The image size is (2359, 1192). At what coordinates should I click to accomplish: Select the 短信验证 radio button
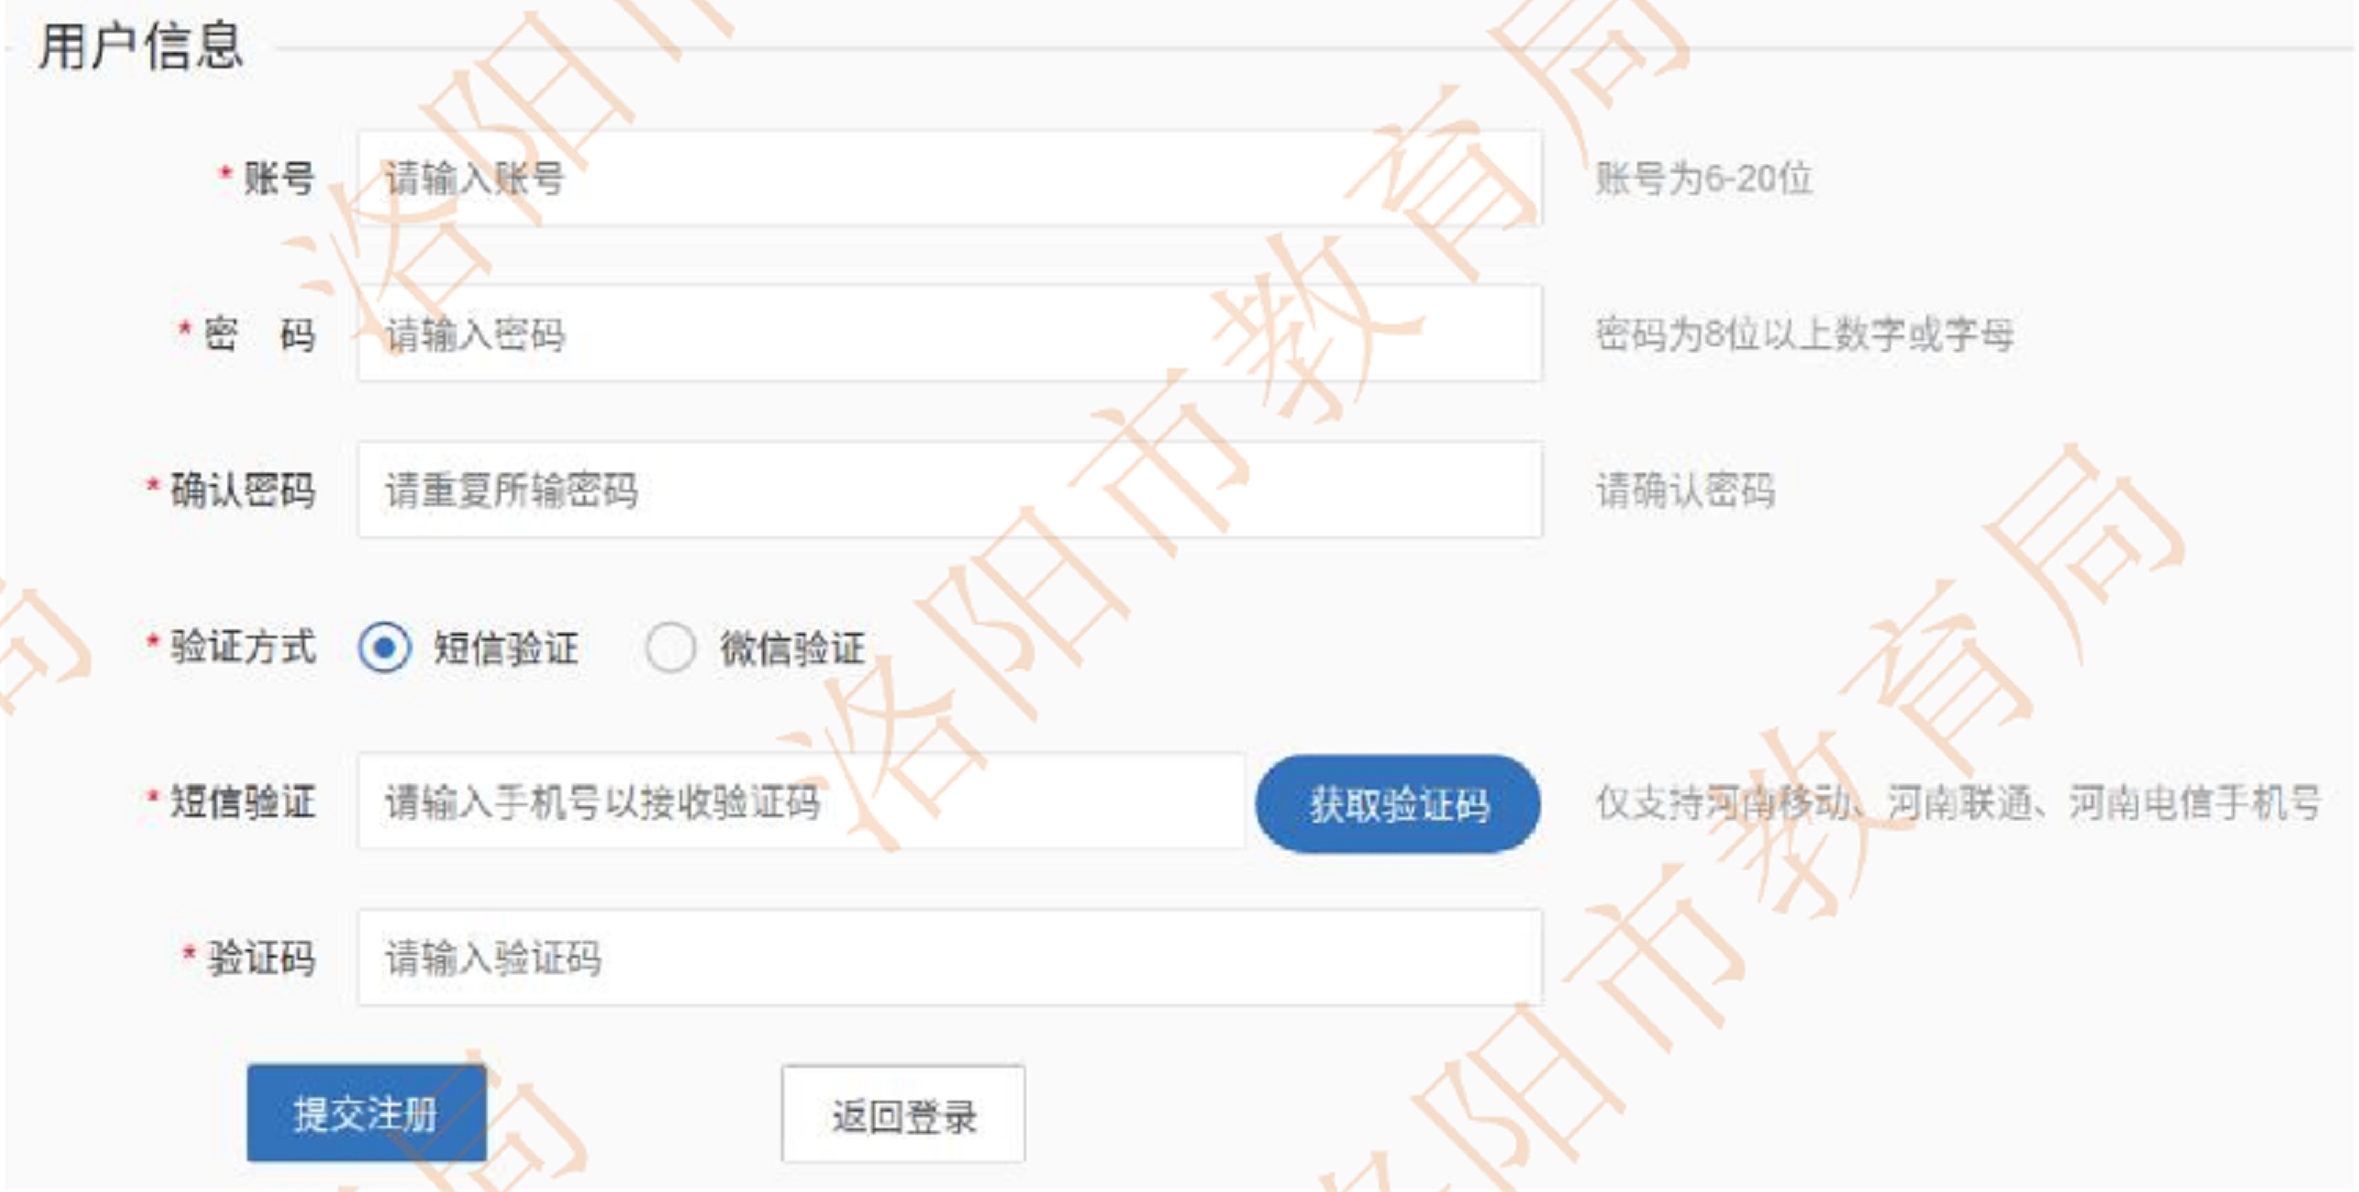(384, 647)
